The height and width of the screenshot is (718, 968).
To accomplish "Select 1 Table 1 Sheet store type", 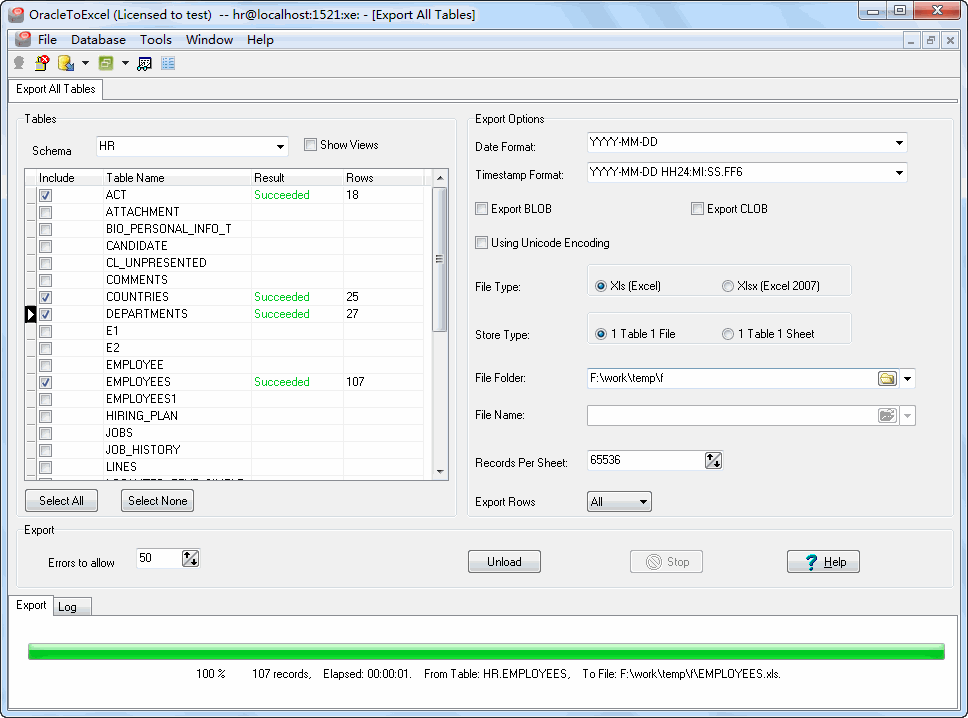I will pos(728,334).
